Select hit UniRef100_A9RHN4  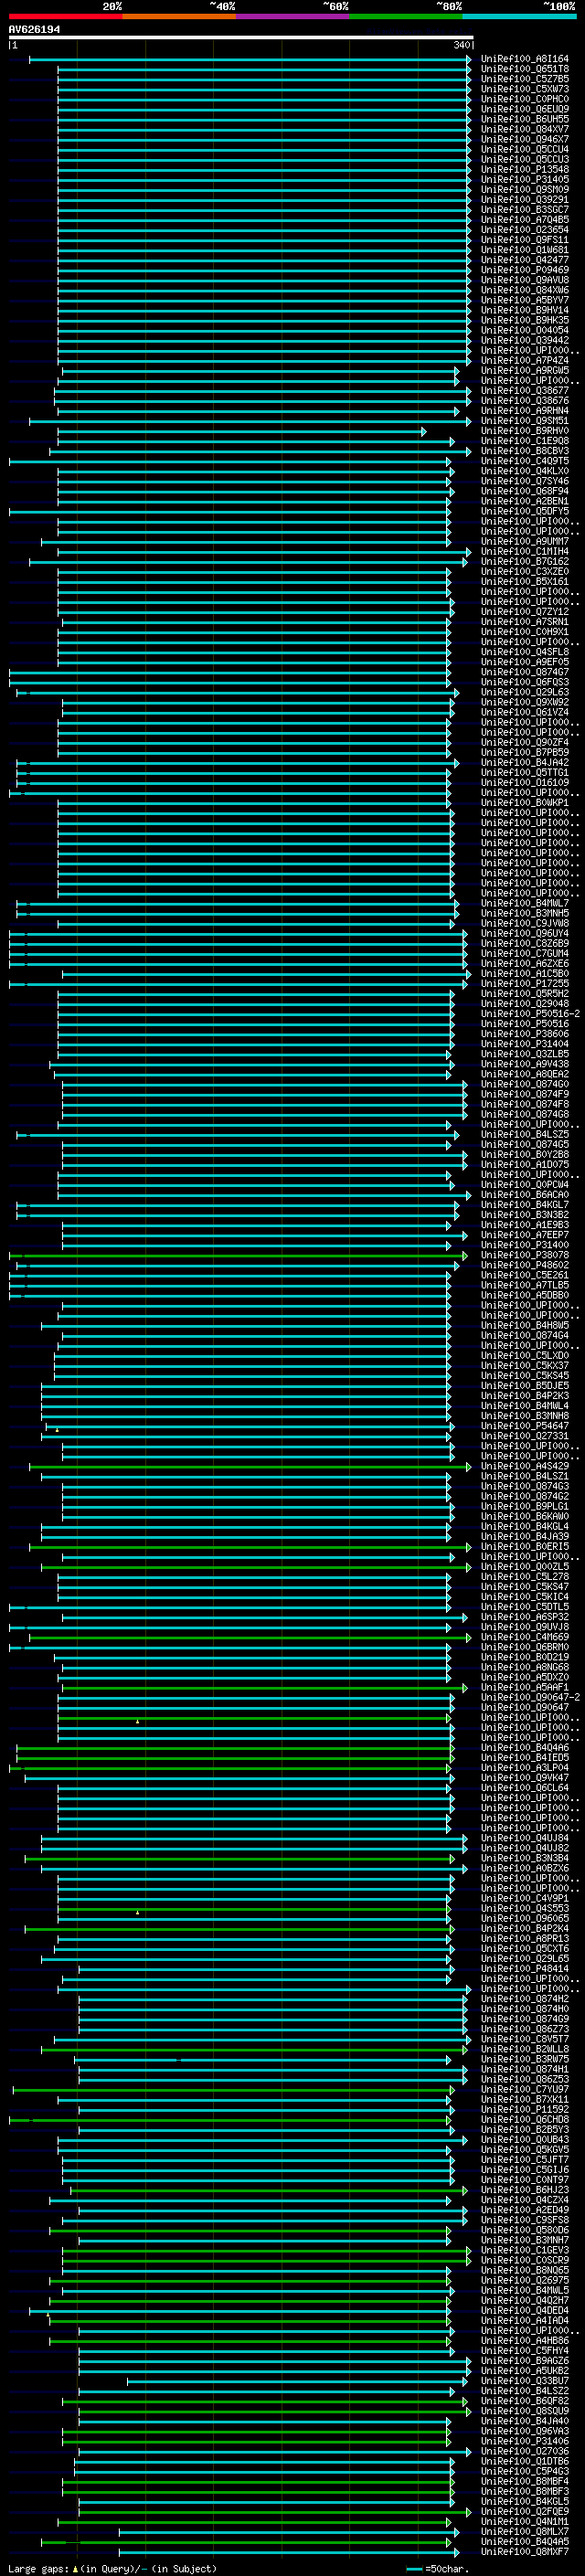pyautogui.click(x=524, y=411)
